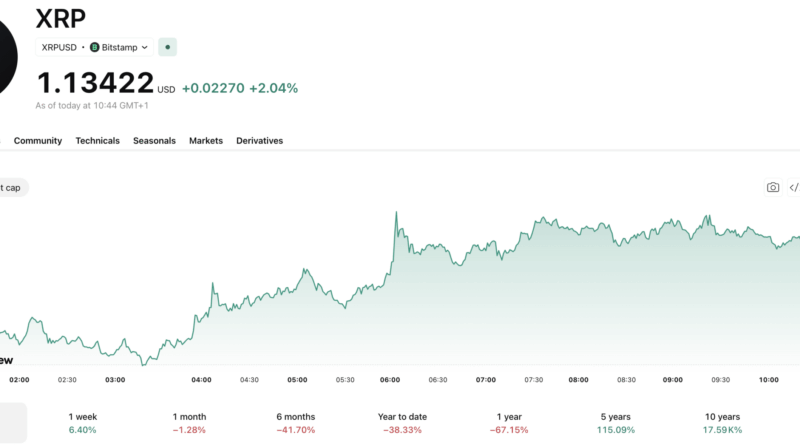800x445 pixels.
Task: Take a chart snapshot with camera icon
Action: (773, 187)
